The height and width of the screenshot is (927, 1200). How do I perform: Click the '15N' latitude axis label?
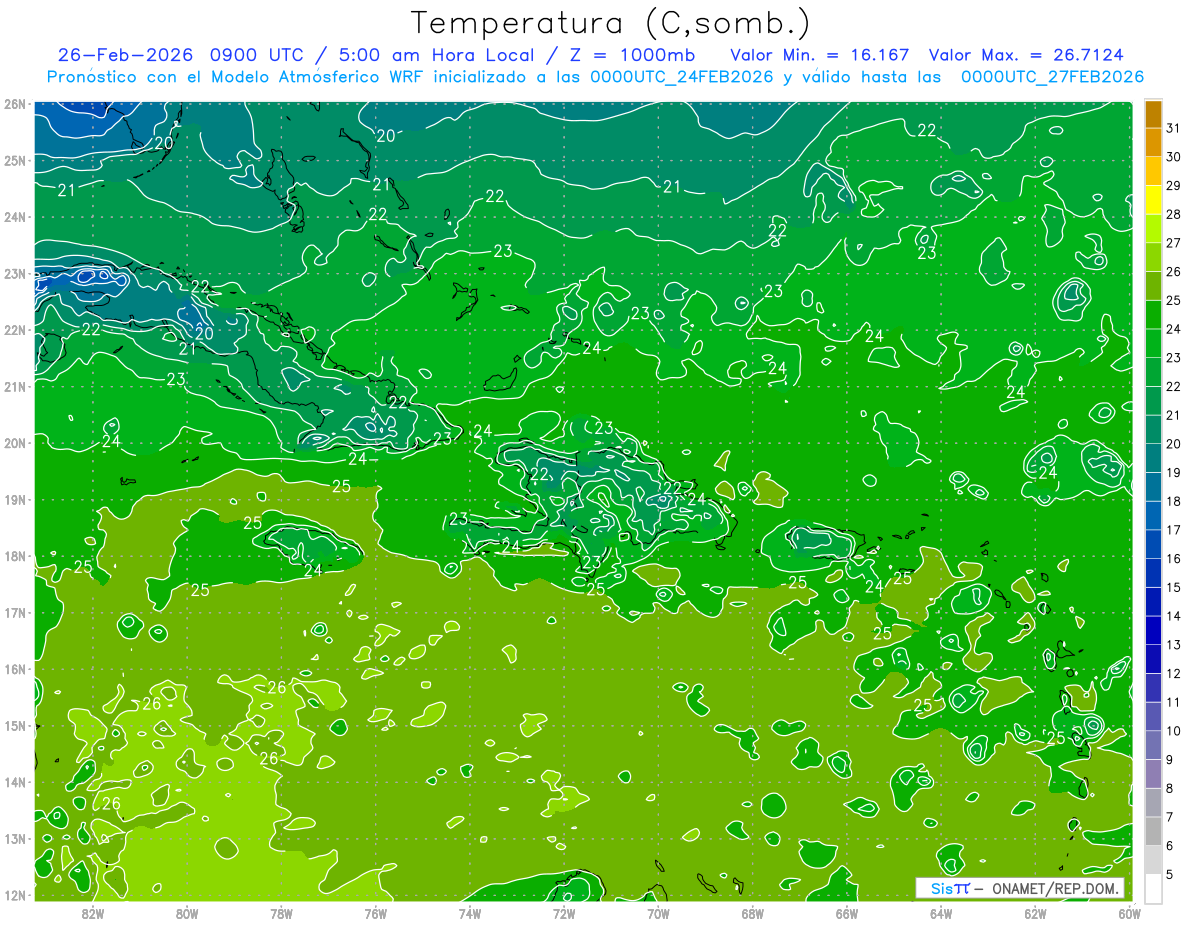14,725
